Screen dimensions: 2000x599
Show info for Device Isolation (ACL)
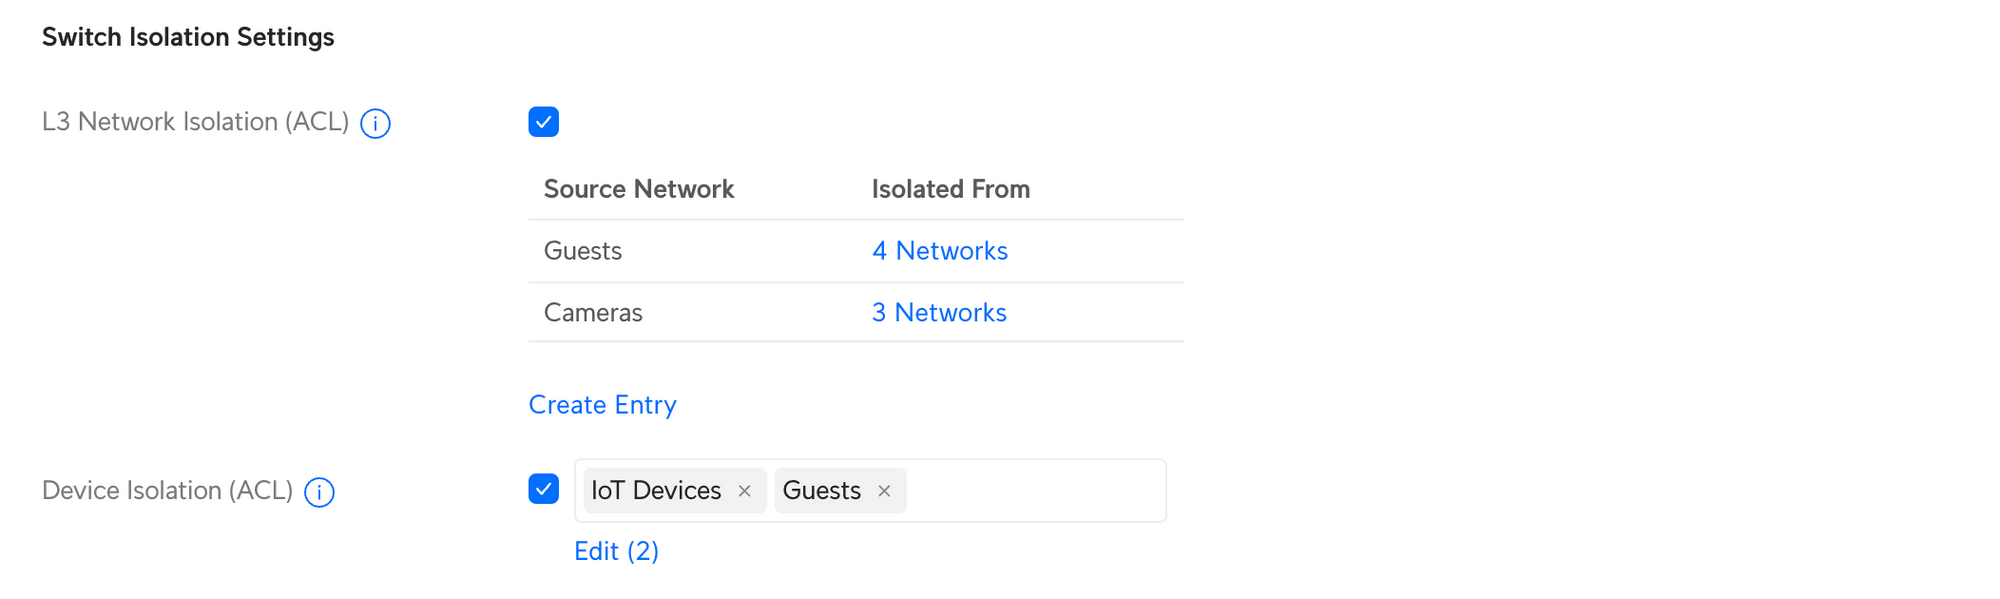click(x=319, y=492)
